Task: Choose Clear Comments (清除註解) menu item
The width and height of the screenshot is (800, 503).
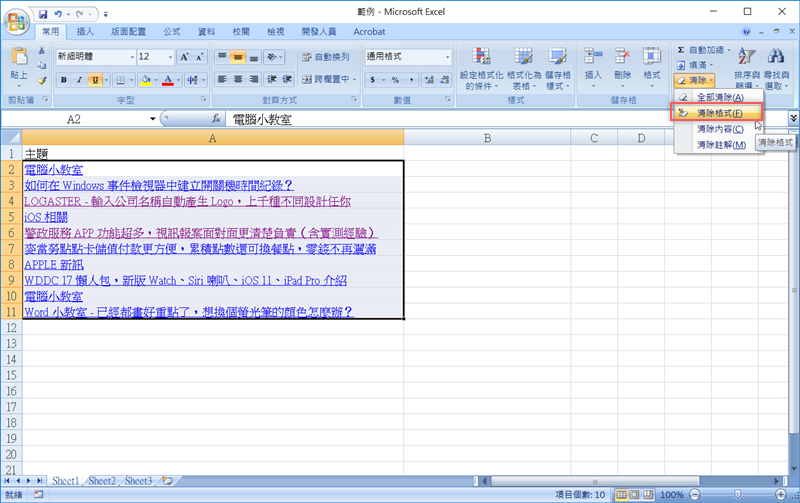Action: pyautogui.click(x=719, y=145)
